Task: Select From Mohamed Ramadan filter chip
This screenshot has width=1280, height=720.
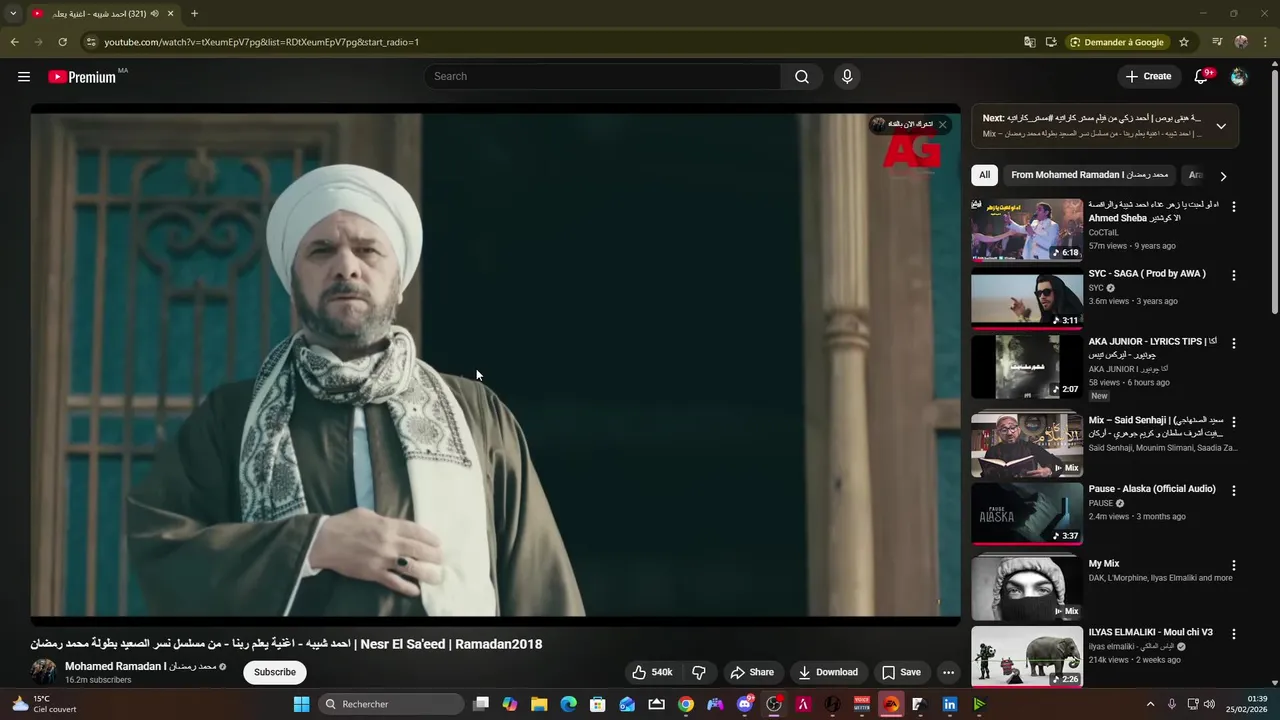Action: click(1089, 175)
